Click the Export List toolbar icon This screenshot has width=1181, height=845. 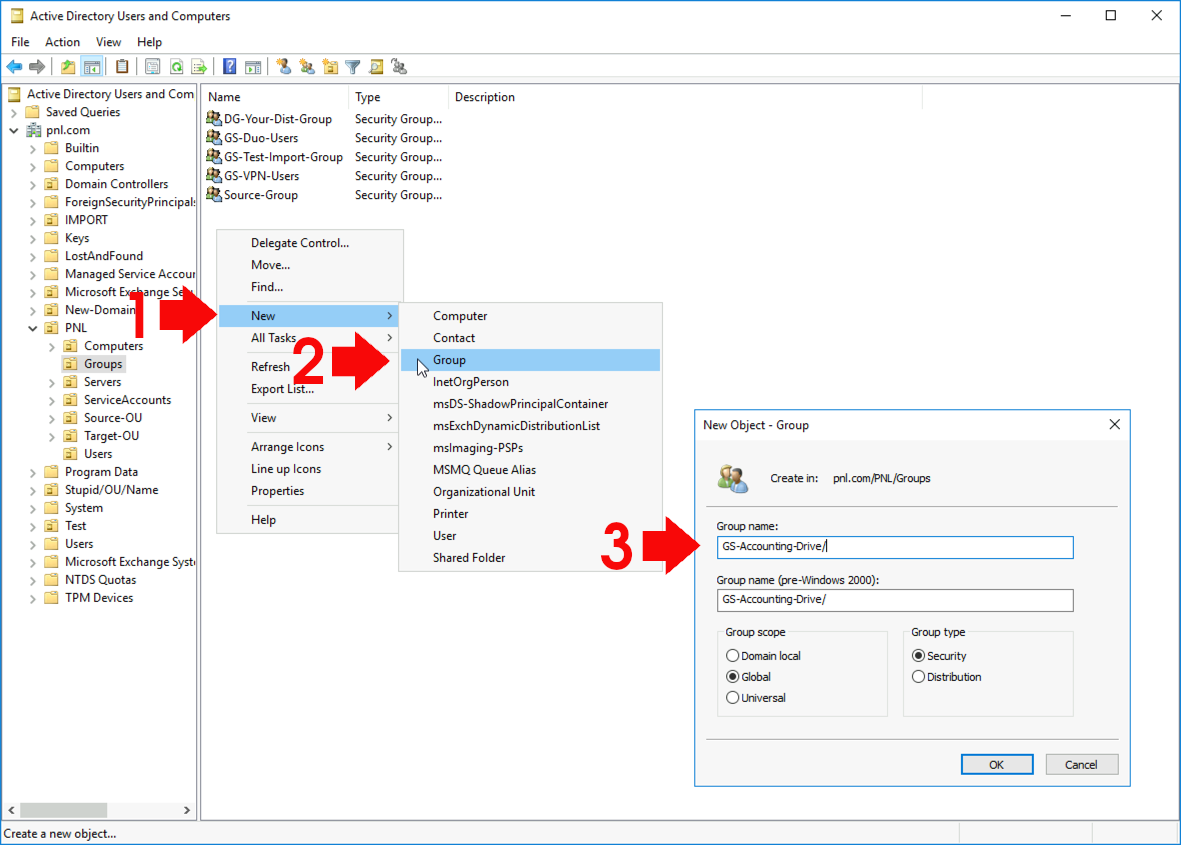click(198, 66)
